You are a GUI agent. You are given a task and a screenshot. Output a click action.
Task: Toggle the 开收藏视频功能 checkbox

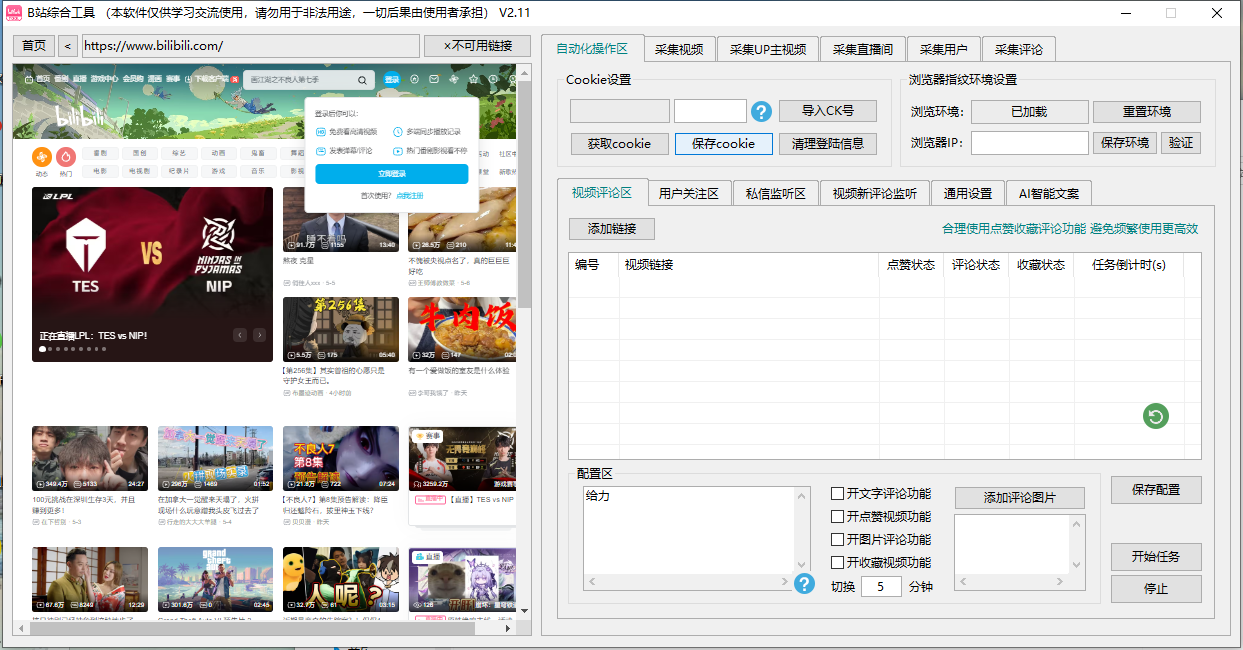coord(838,563)
